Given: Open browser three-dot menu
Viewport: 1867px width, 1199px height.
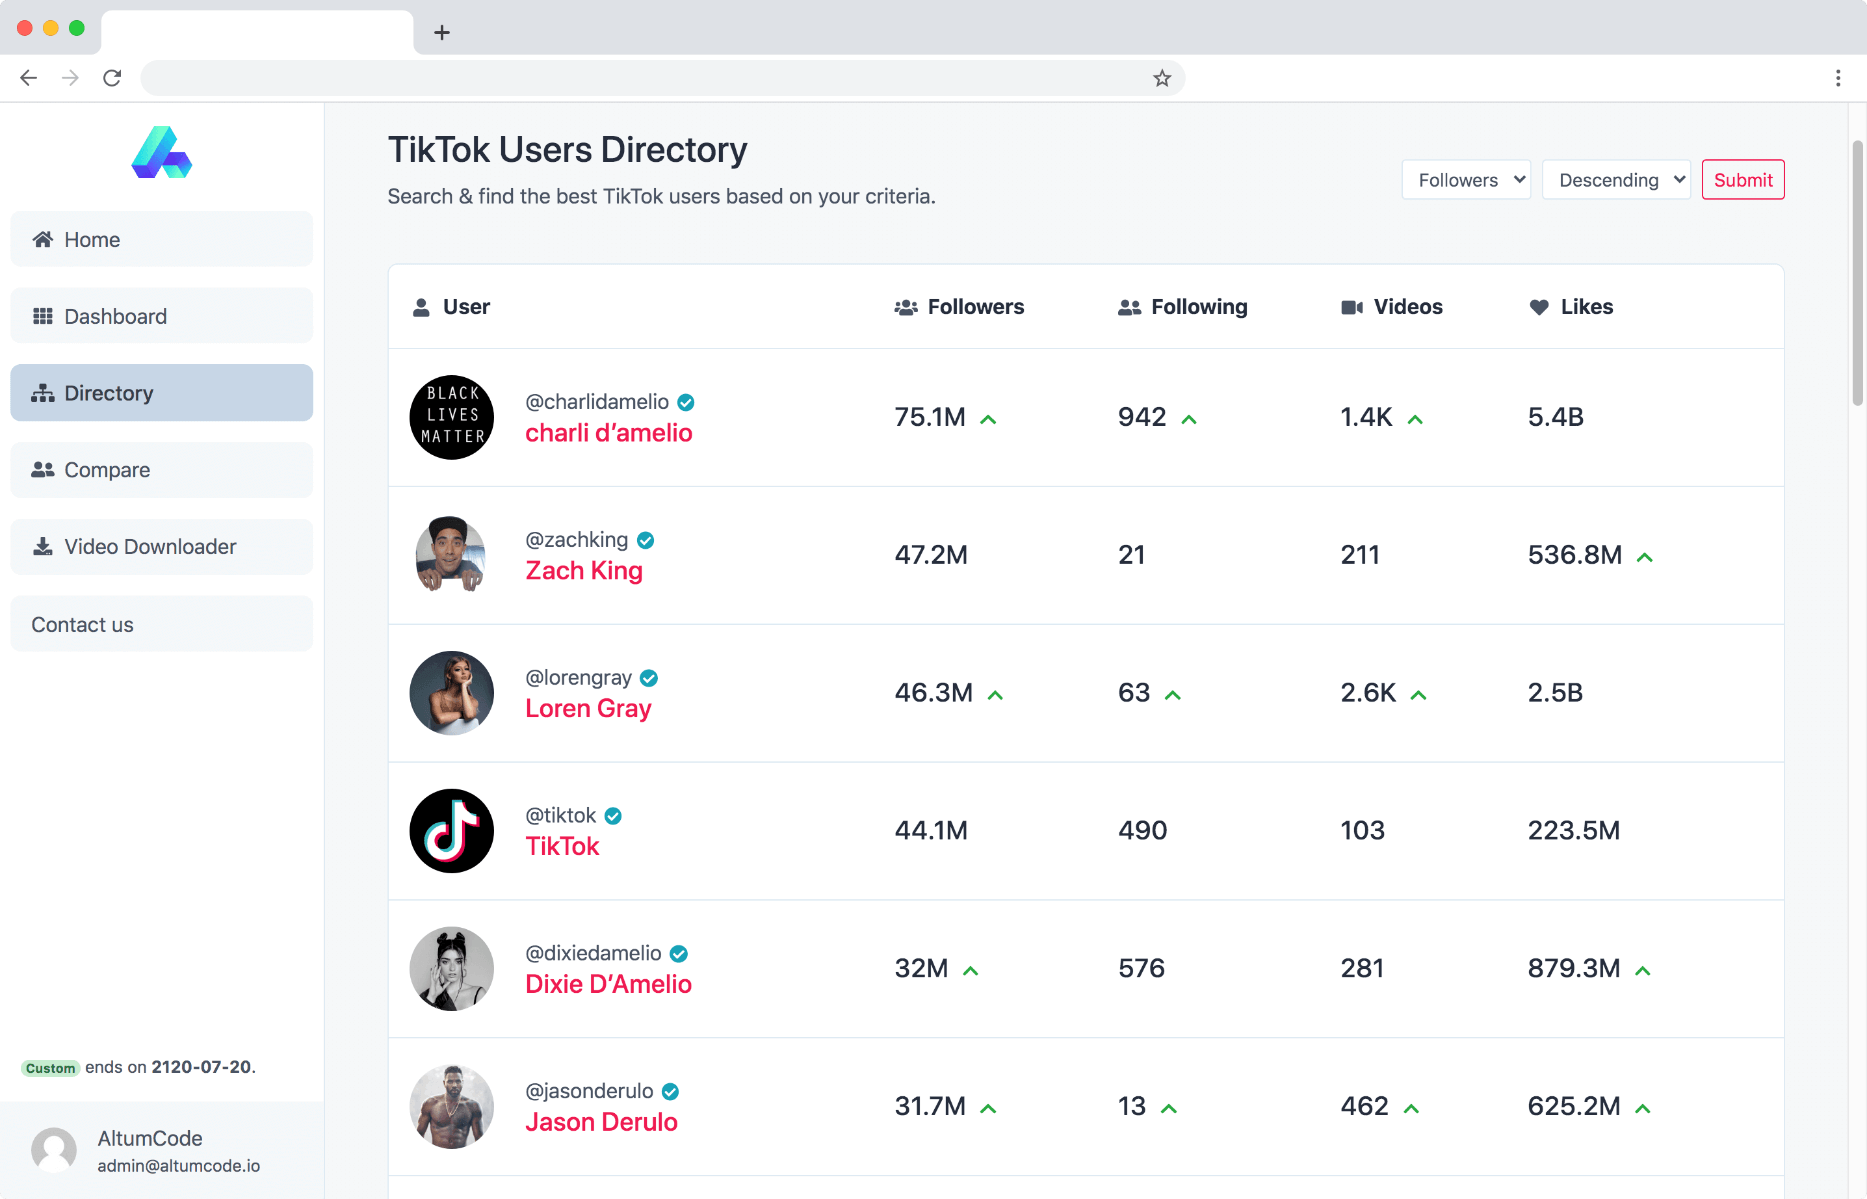Looking at the screenshot, I should pyautogui.click(x=1837, y=78).
